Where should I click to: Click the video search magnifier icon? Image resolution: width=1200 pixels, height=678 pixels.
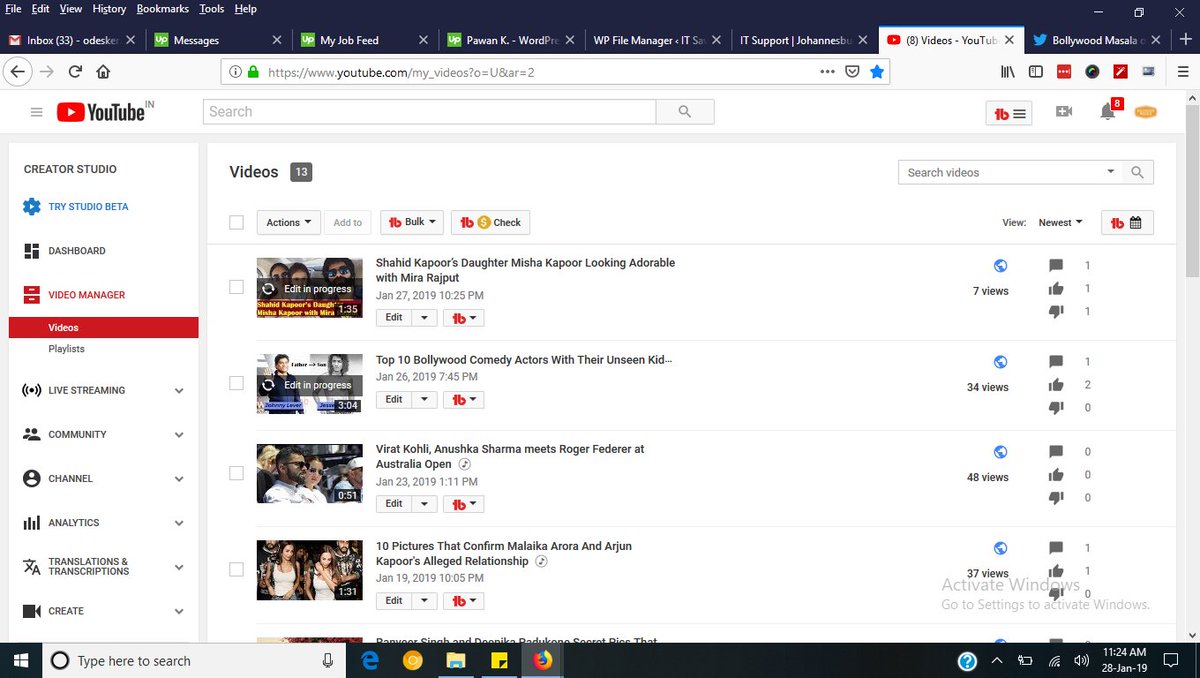pos(1138,172)
